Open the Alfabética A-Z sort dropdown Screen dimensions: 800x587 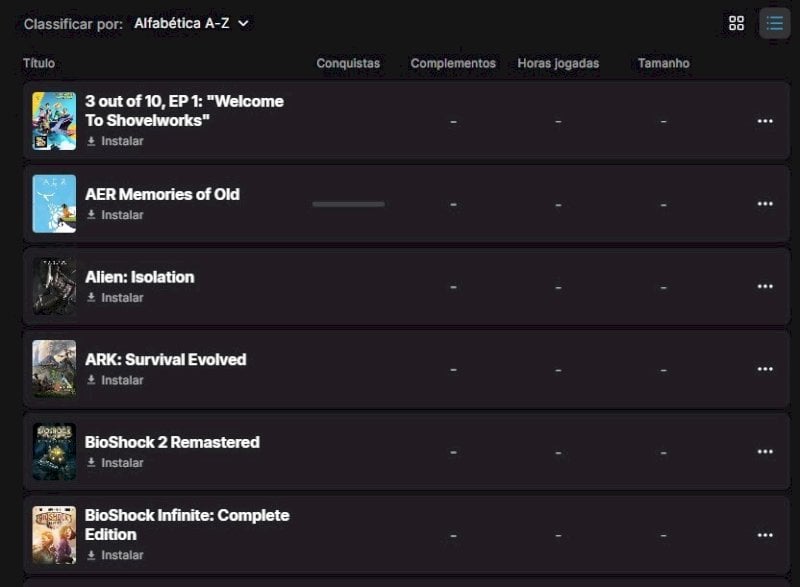191,23
